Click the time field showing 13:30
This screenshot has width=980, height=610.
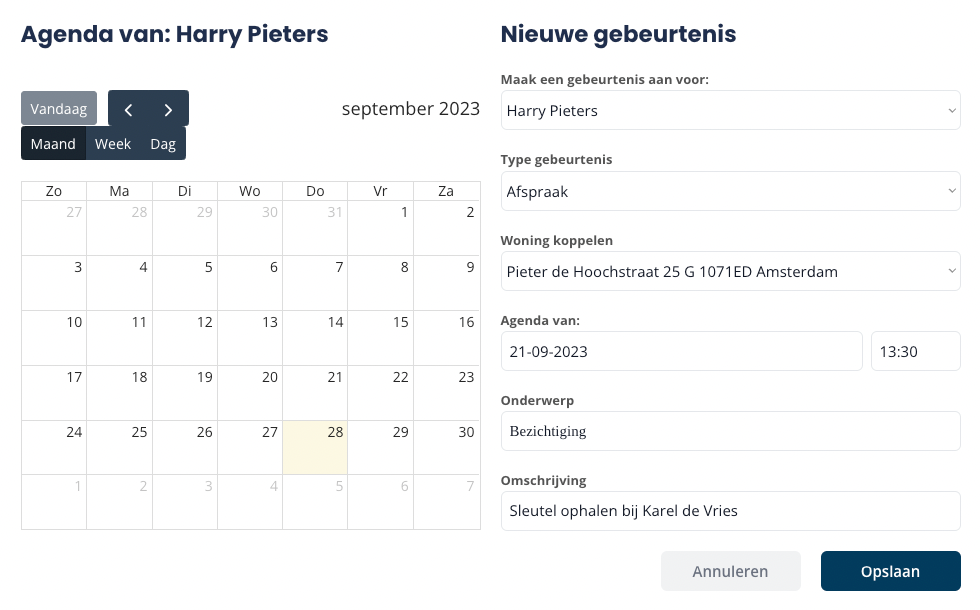click(x=916, y=351)
